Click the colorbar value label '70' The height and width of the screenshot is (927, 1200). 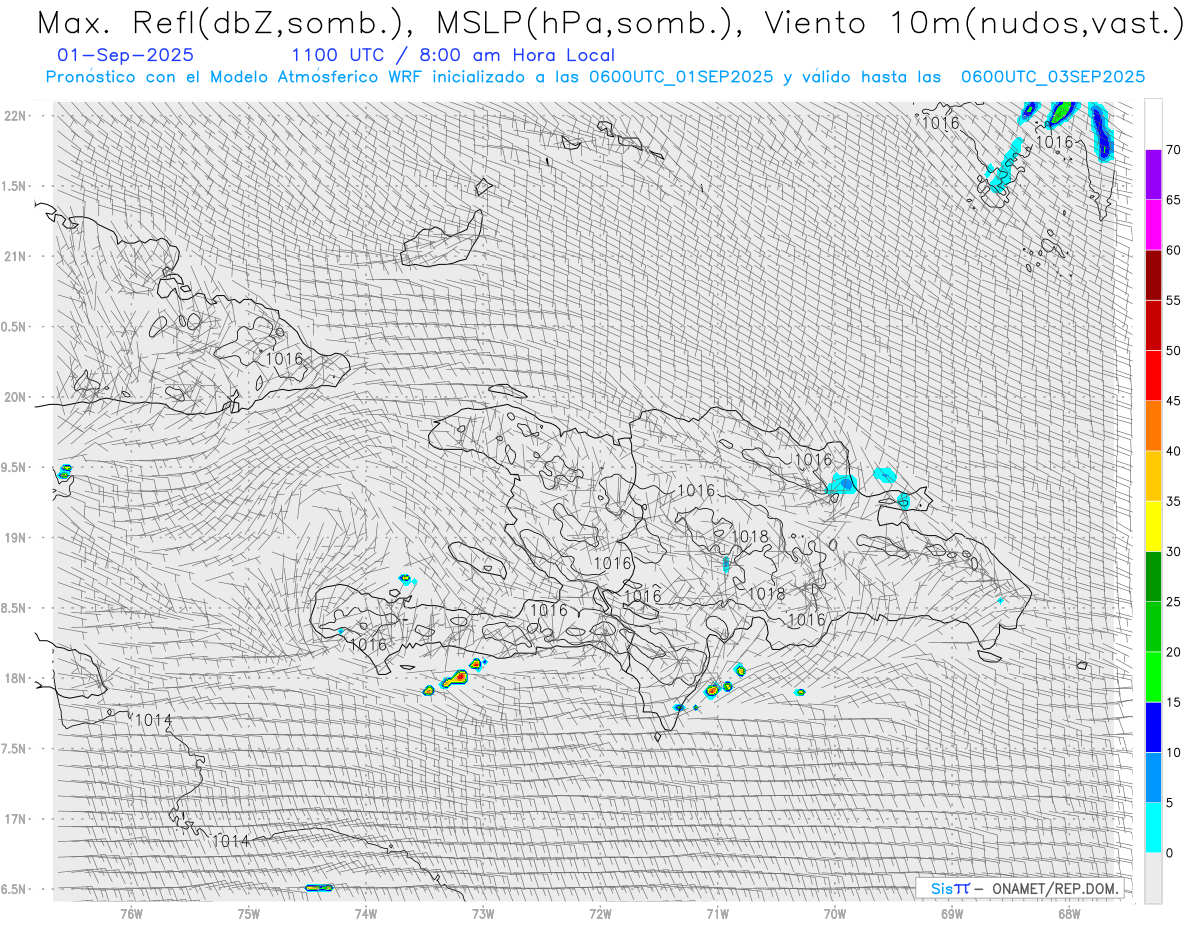click(1173, 150)
